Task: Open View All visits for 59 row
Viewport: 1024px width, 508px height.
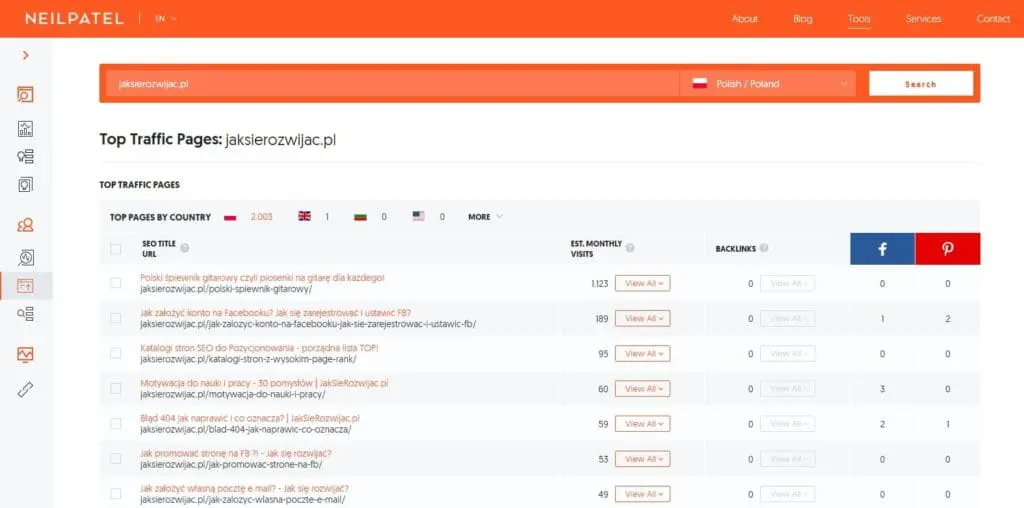Action: click(643, 424)
